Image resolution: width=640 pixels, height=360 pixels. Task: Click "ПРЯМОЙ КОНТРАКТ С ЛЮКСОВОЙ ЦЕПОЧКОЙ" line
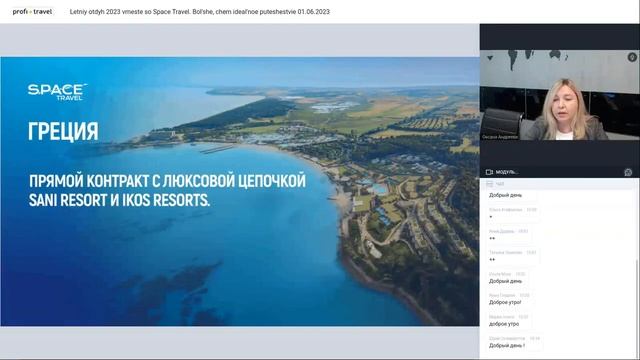click(x=167, y=181)
